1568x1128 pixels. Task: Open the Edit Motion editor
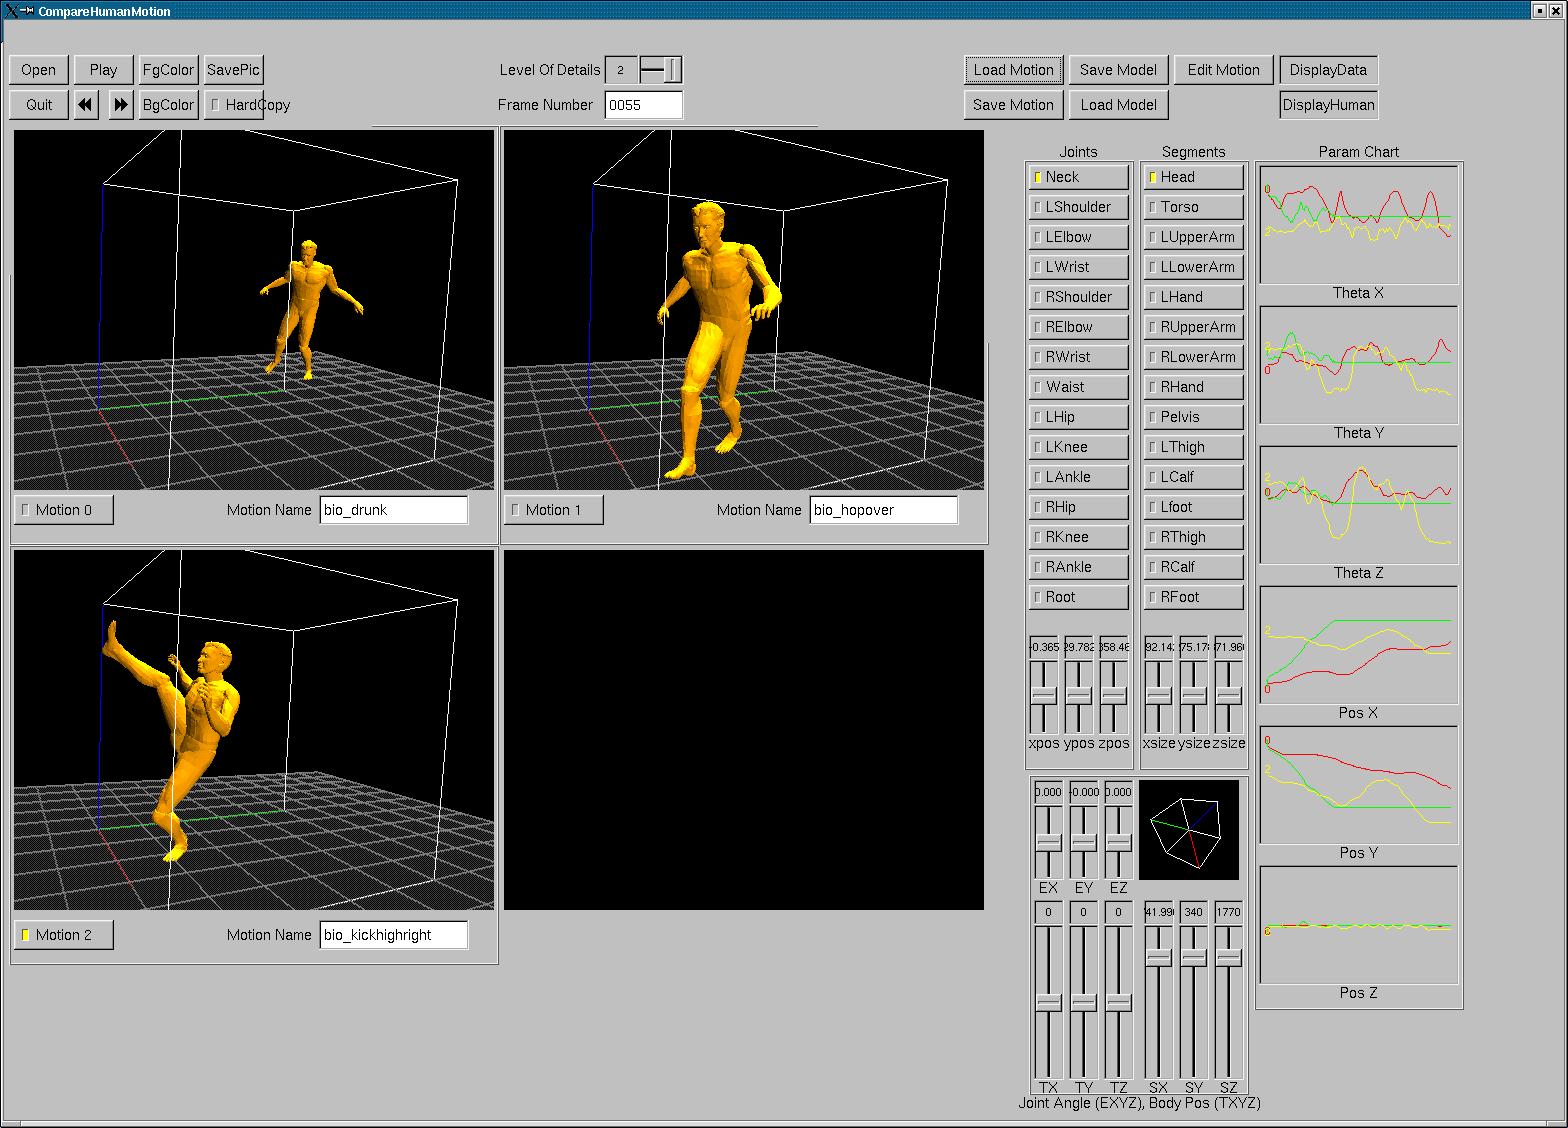[x=1223, y=70]
